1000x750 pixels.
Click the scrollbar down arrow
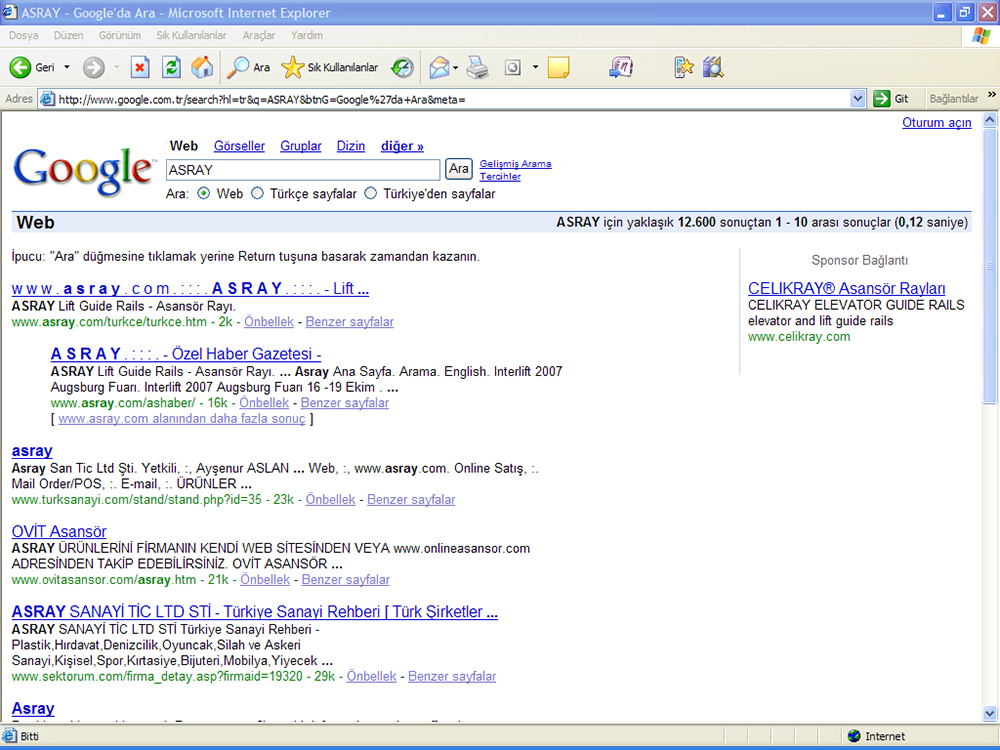click(990, 713)
